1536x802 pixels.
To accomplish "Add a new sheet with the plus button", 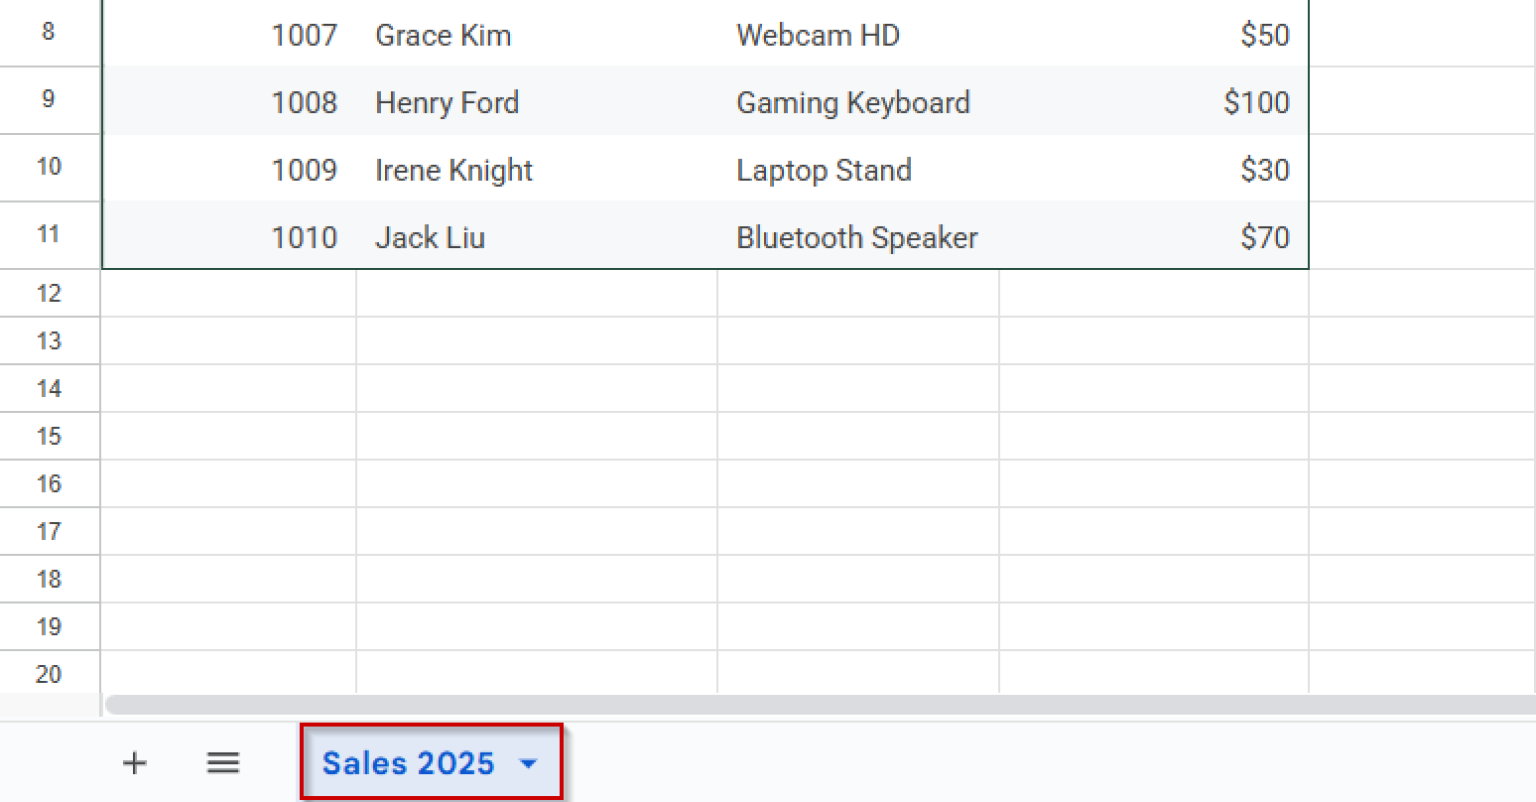I will pyautogui.click(x=134, y=763).
